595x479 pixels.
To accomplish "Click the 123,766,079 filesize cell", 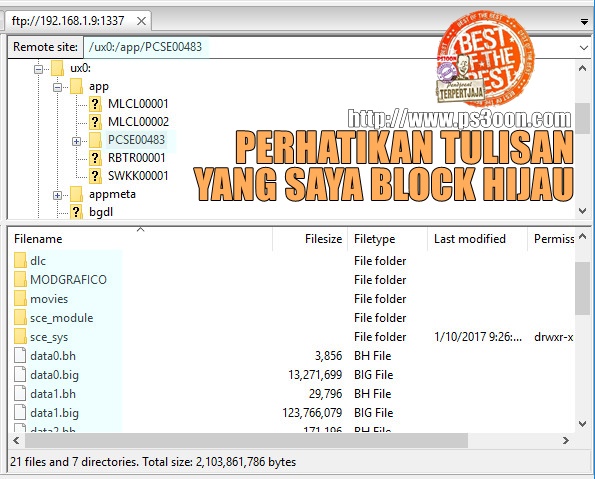I will pos(312,413).
